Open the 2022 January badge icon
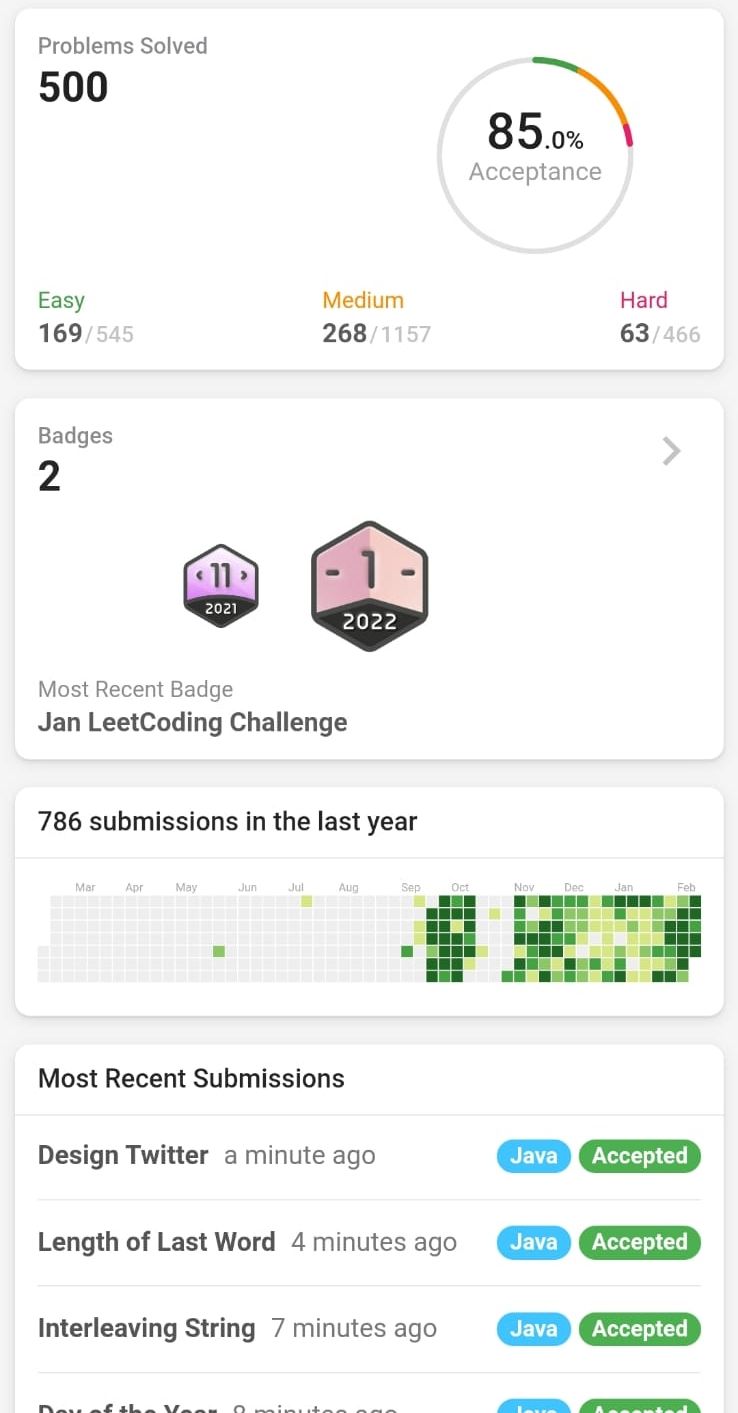Viewport: 738px width, 1413px height. pos(370,586)
